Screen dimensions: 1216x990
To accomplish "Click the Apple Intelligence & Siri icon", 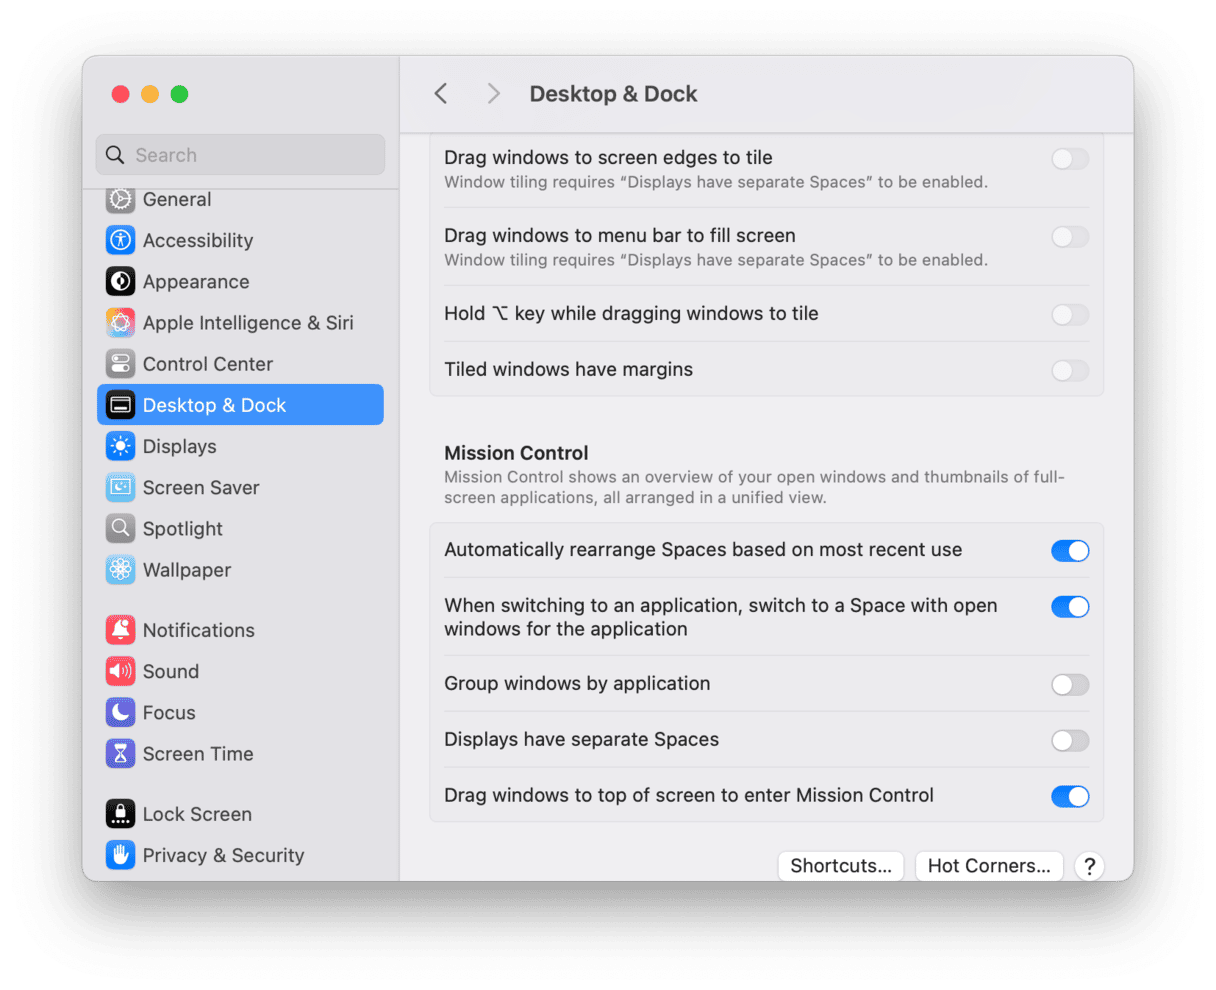I will [120, 322].
